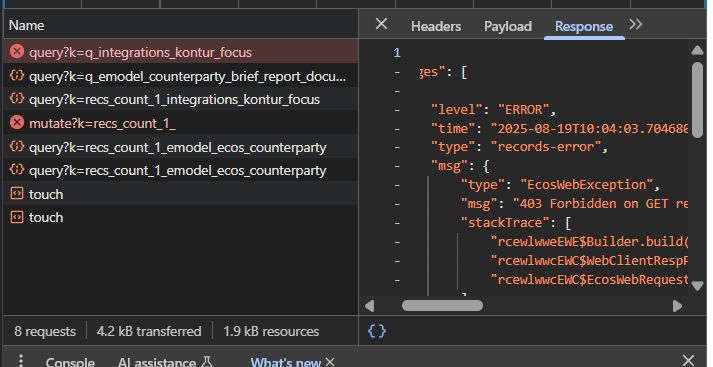Click the horizontal scroll left arrow
The width and height of the screenshot is (713, 367).
pyautogui.click(x=370, y=306)
